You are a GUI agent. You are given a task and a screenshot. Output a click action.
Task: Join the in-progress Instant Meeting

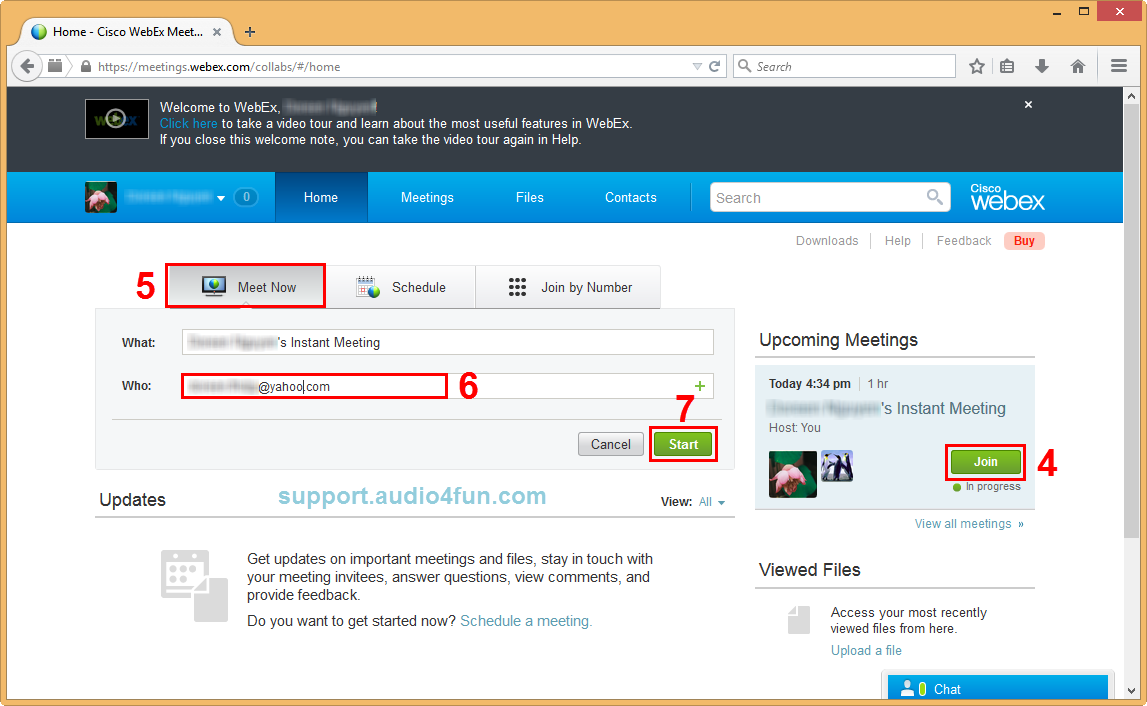tap(985, 462)
